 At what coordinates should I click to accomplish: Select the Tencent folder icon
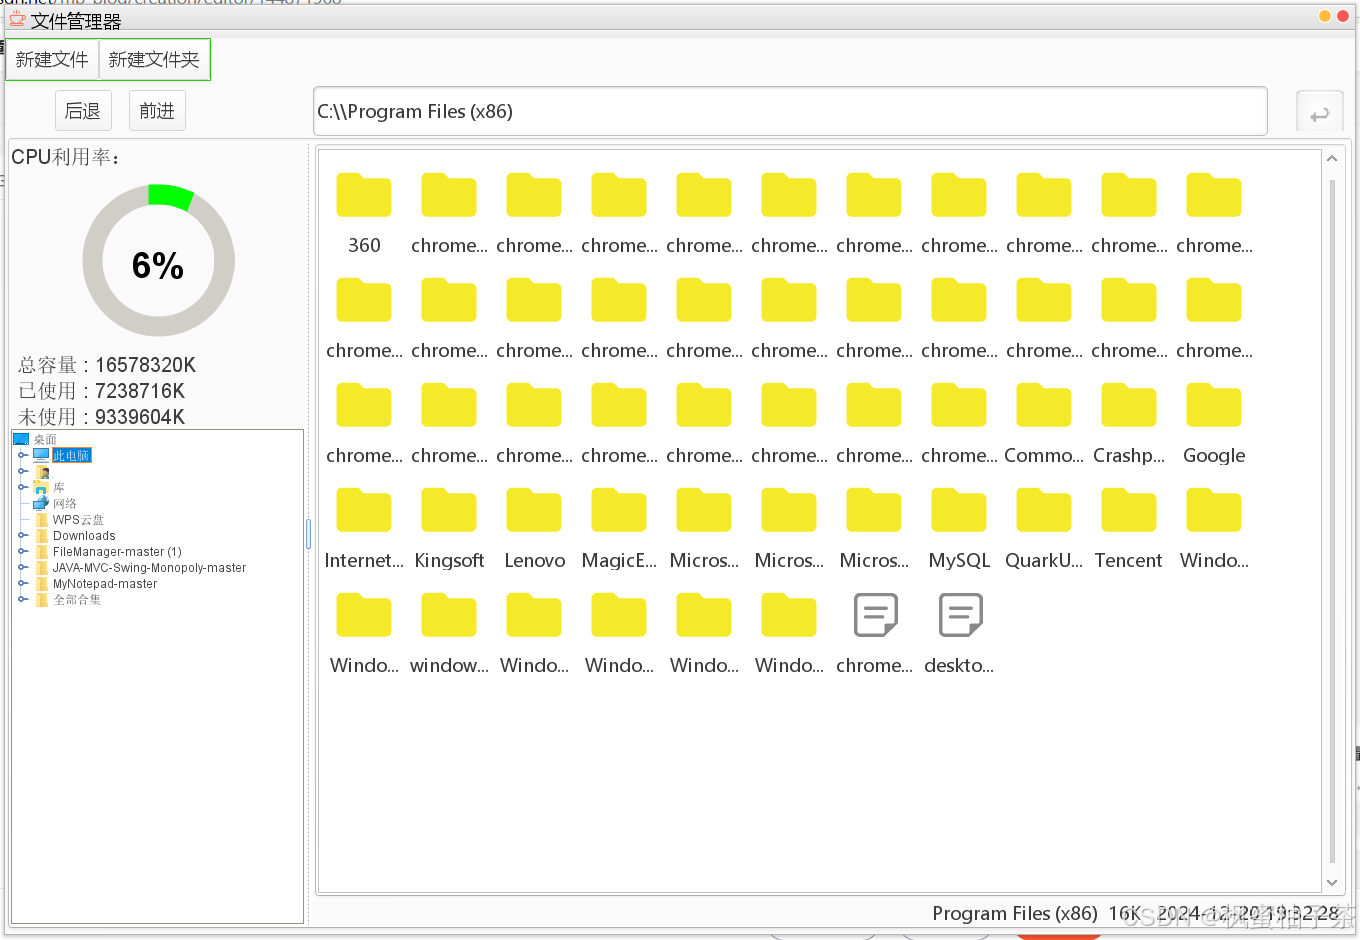pyautogui.click(x=1129, y=509)
